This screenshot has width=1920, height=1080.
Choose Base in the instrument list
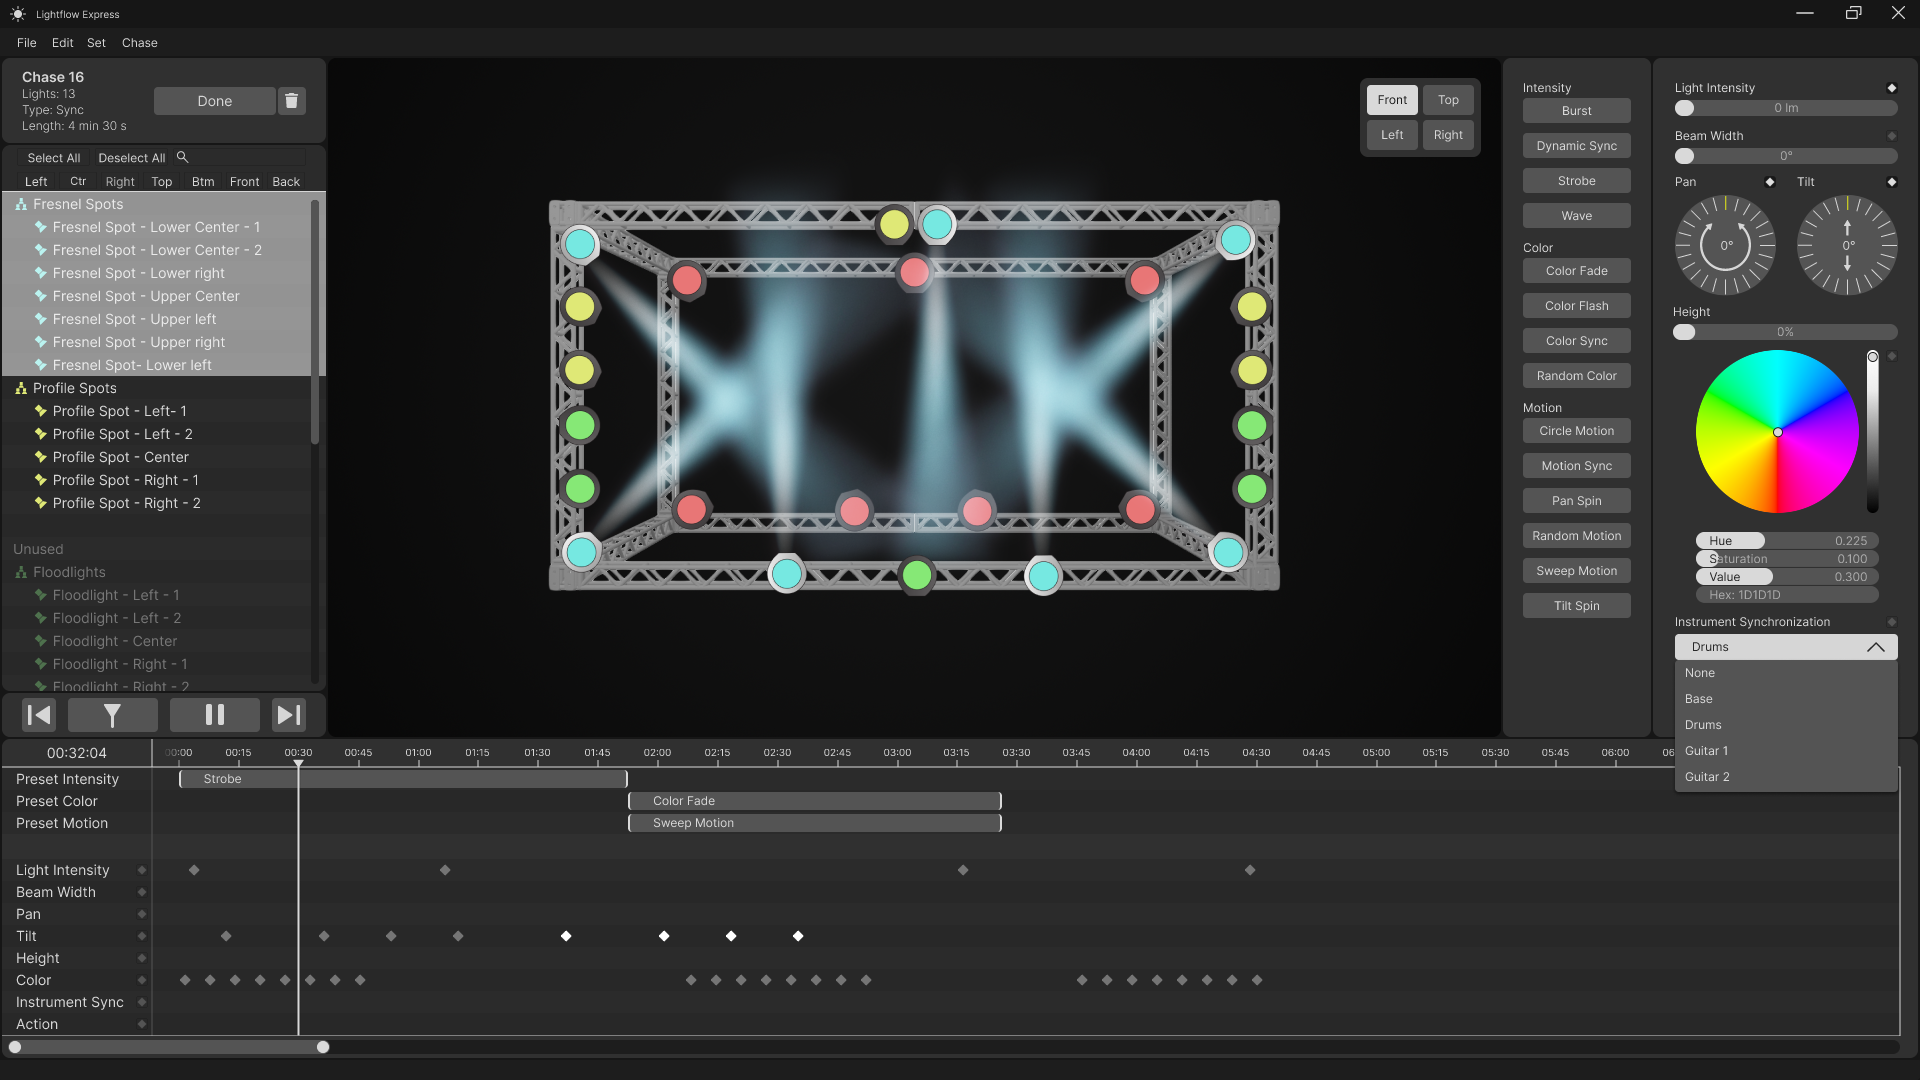point(1785,699)
